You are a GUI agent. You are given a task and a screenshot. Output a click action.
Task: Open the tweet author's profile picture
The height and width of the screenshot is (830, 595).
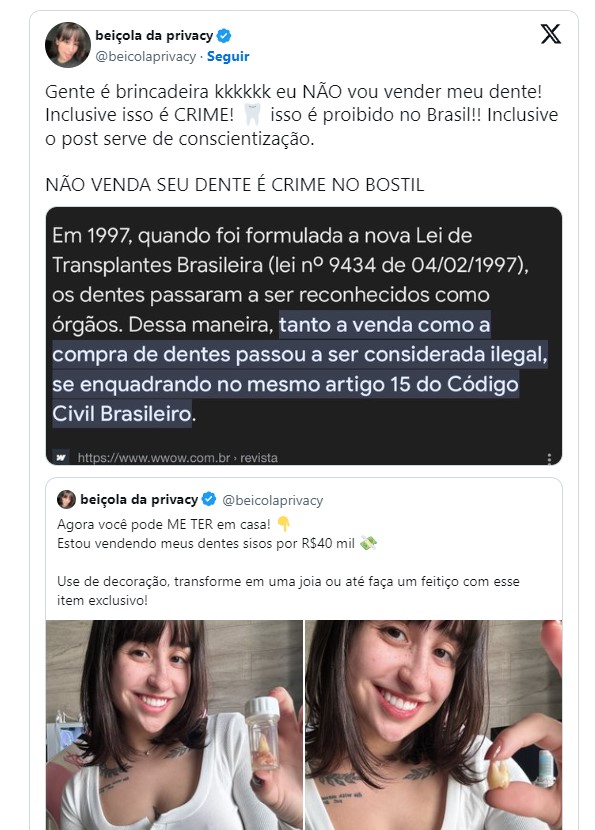[68, 45]
